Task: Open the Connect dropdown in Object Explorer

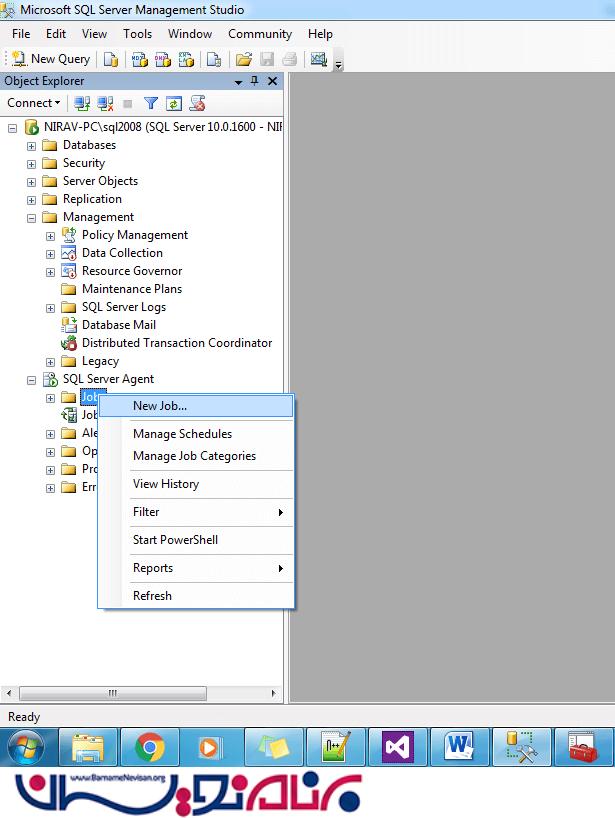Action: click(34, 103)
